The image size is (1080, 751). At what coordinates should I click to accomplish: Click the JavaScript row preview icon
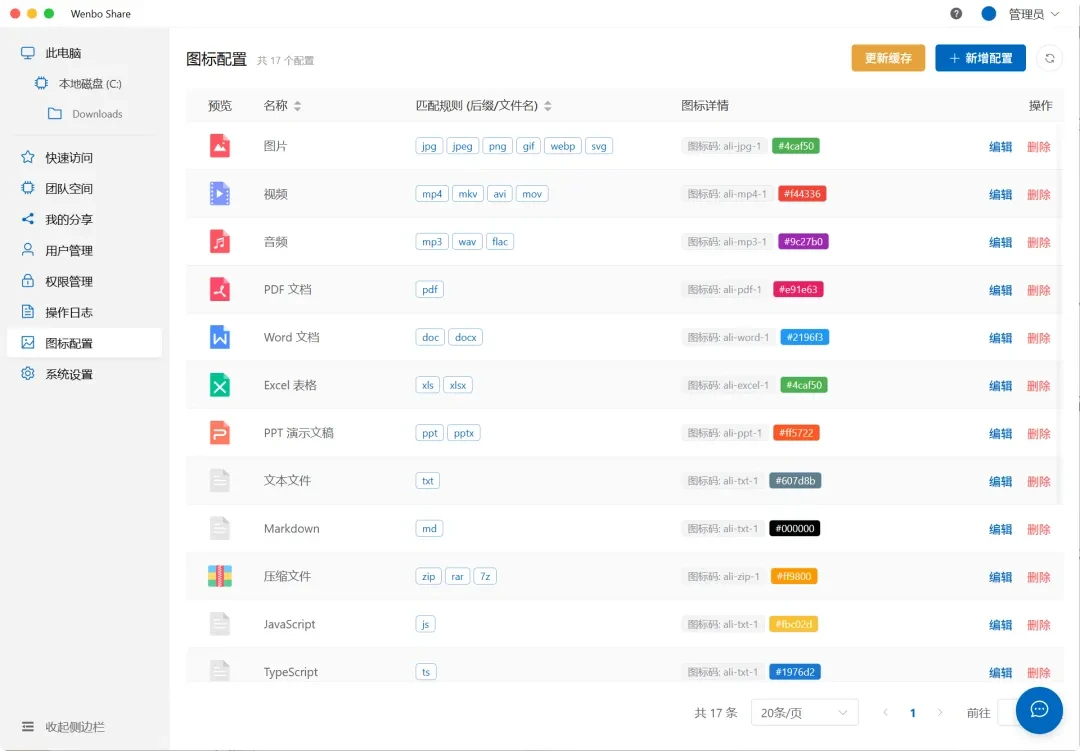220,624
